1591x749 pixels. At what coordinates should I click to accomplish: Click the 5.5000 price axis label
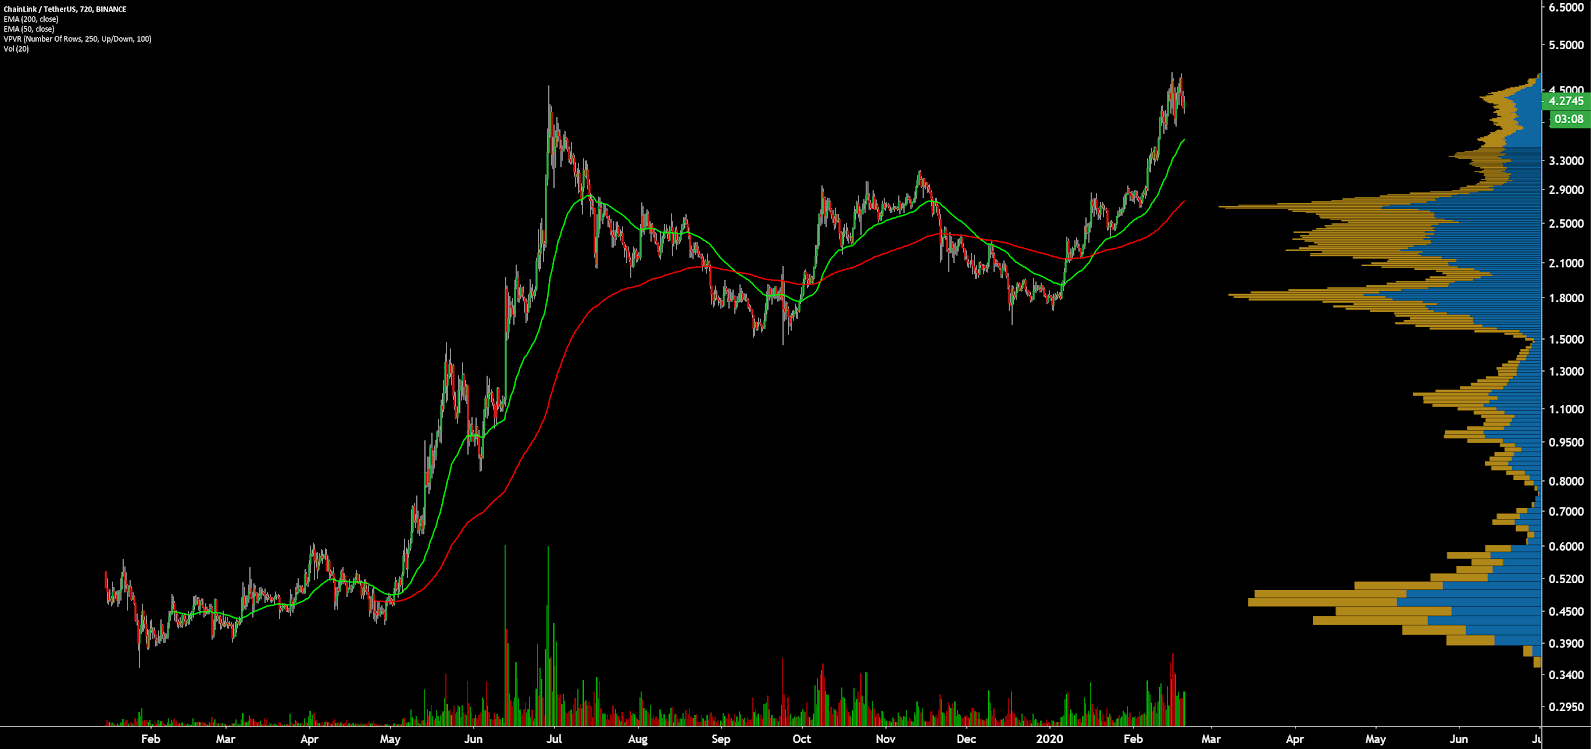click(1566, 46)
